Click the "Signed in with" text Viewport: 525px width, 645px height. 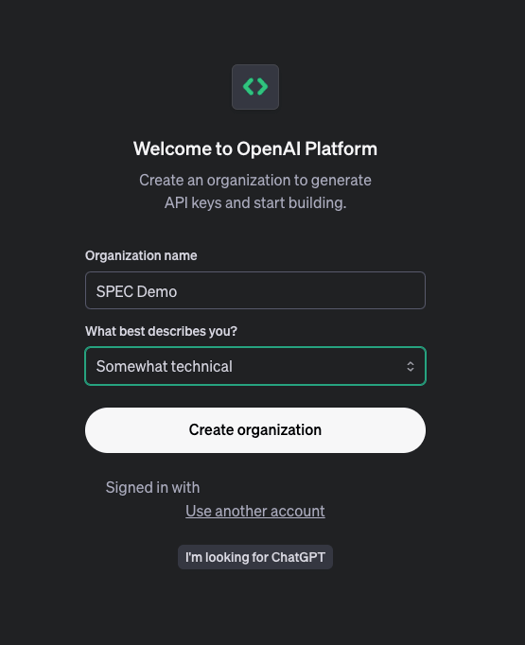click(153, 487)
